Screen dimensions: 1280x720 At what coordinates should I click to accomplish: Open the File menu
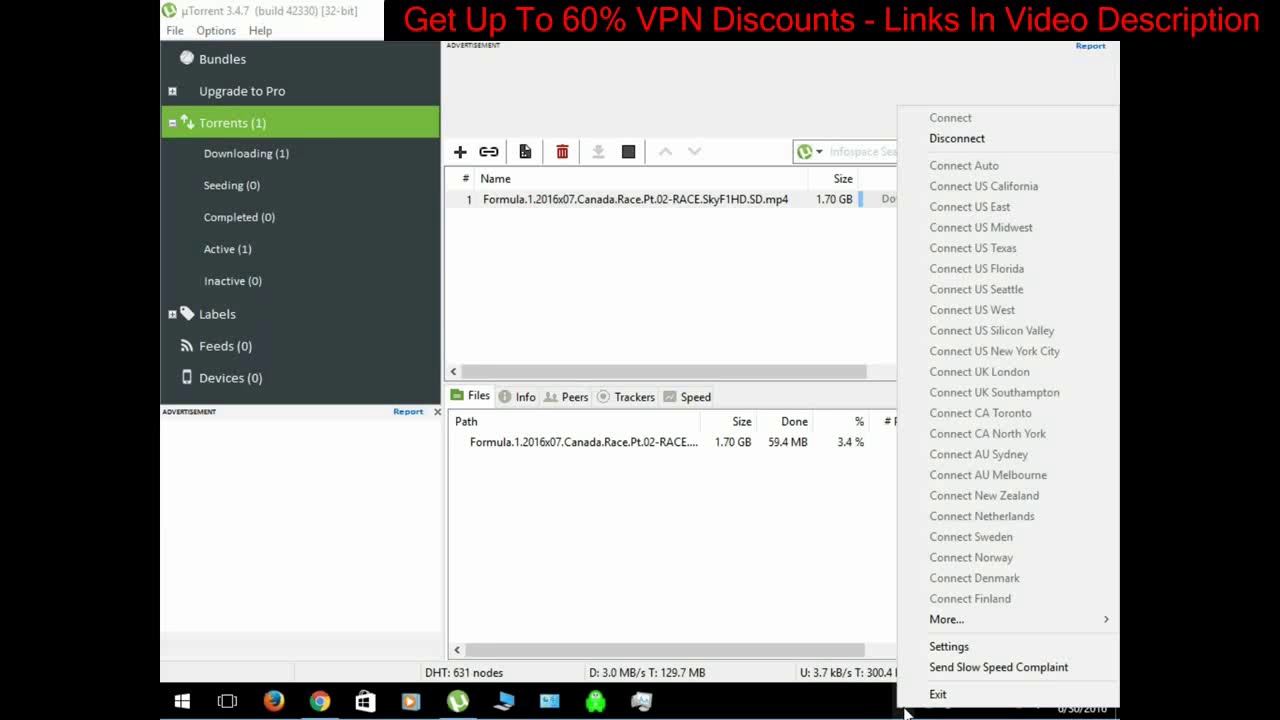click(175, 31)
